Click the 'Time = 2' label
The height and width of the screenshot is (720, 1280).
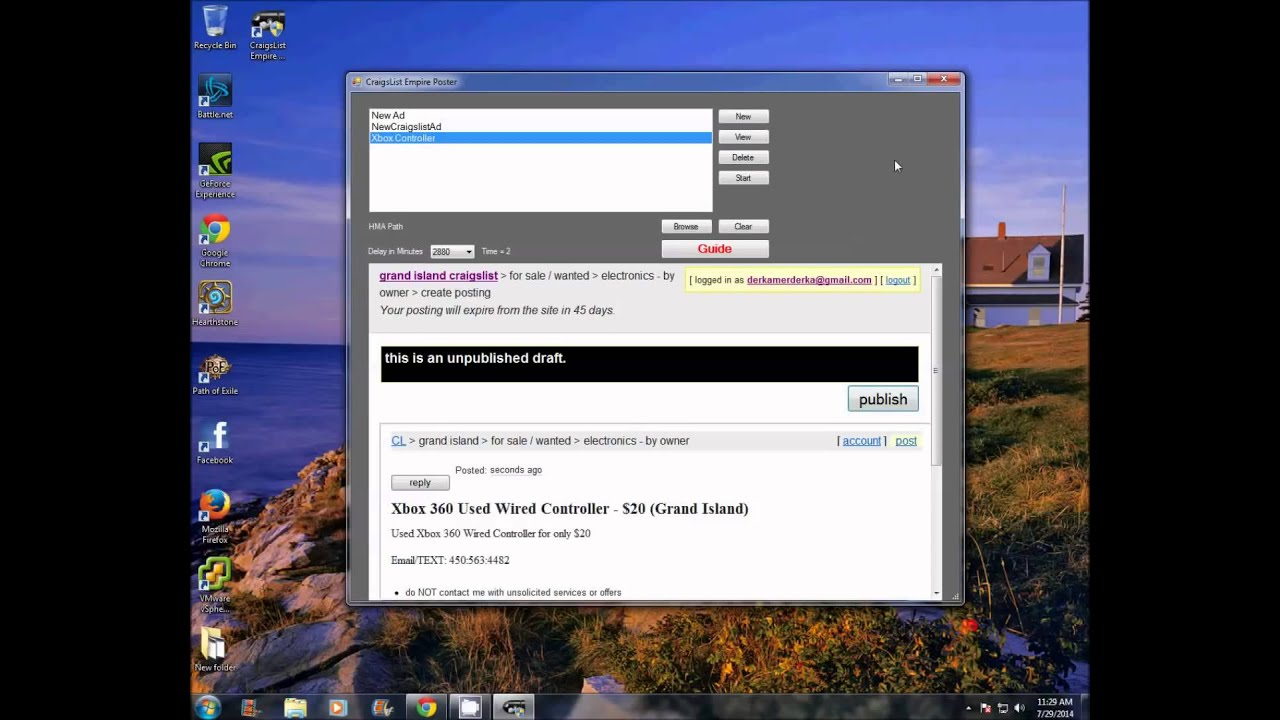(496, 252)
